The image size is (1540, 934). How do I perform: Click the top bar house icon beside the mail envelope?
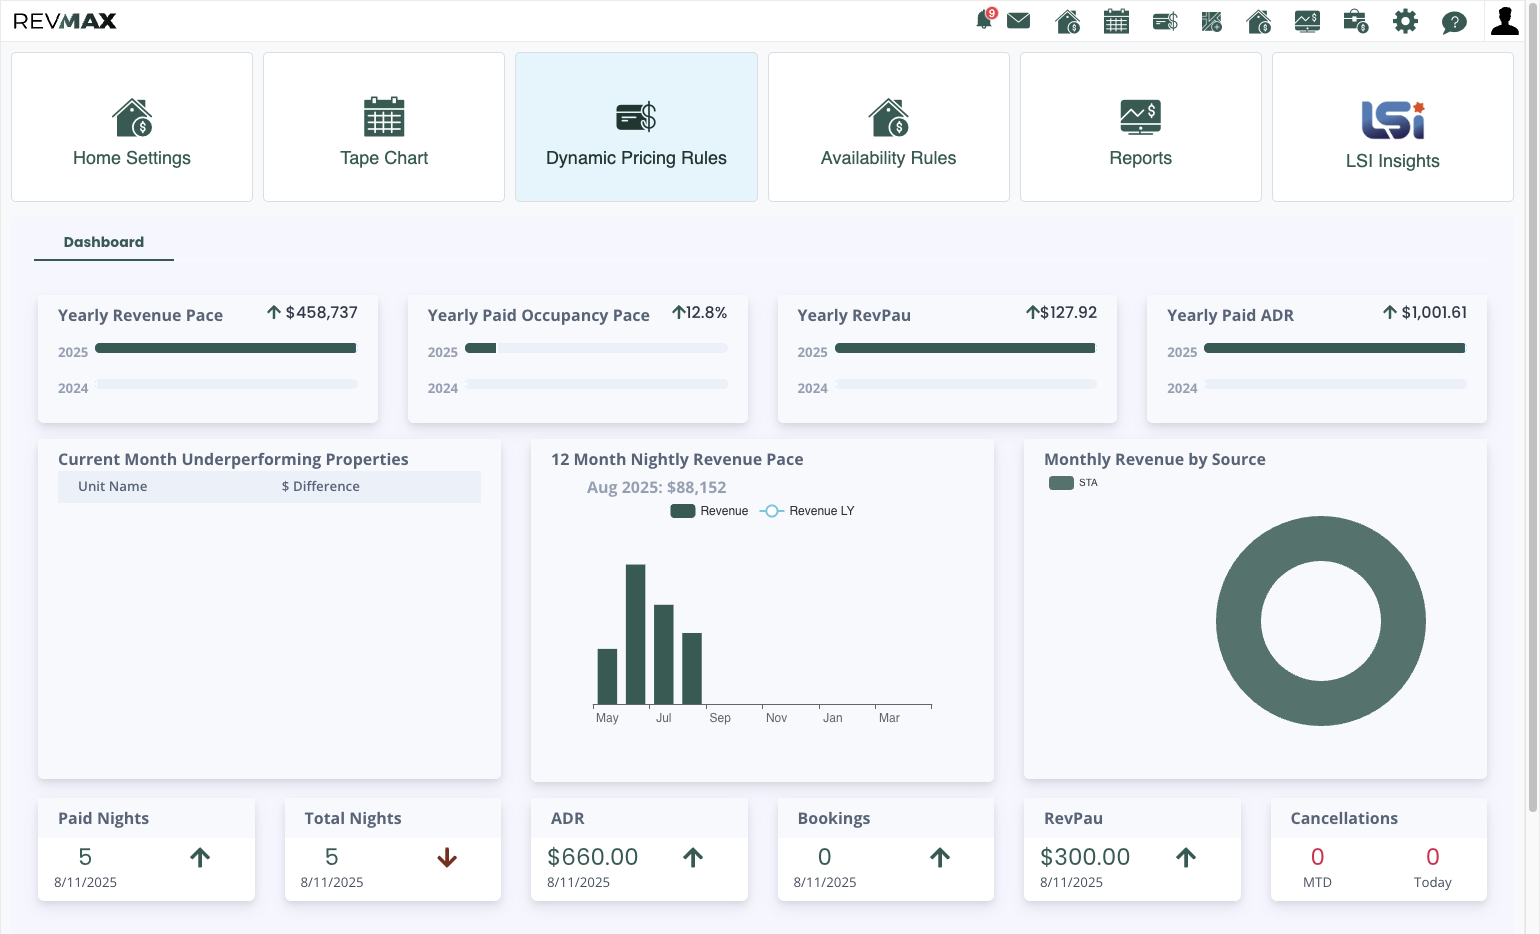1068,21
